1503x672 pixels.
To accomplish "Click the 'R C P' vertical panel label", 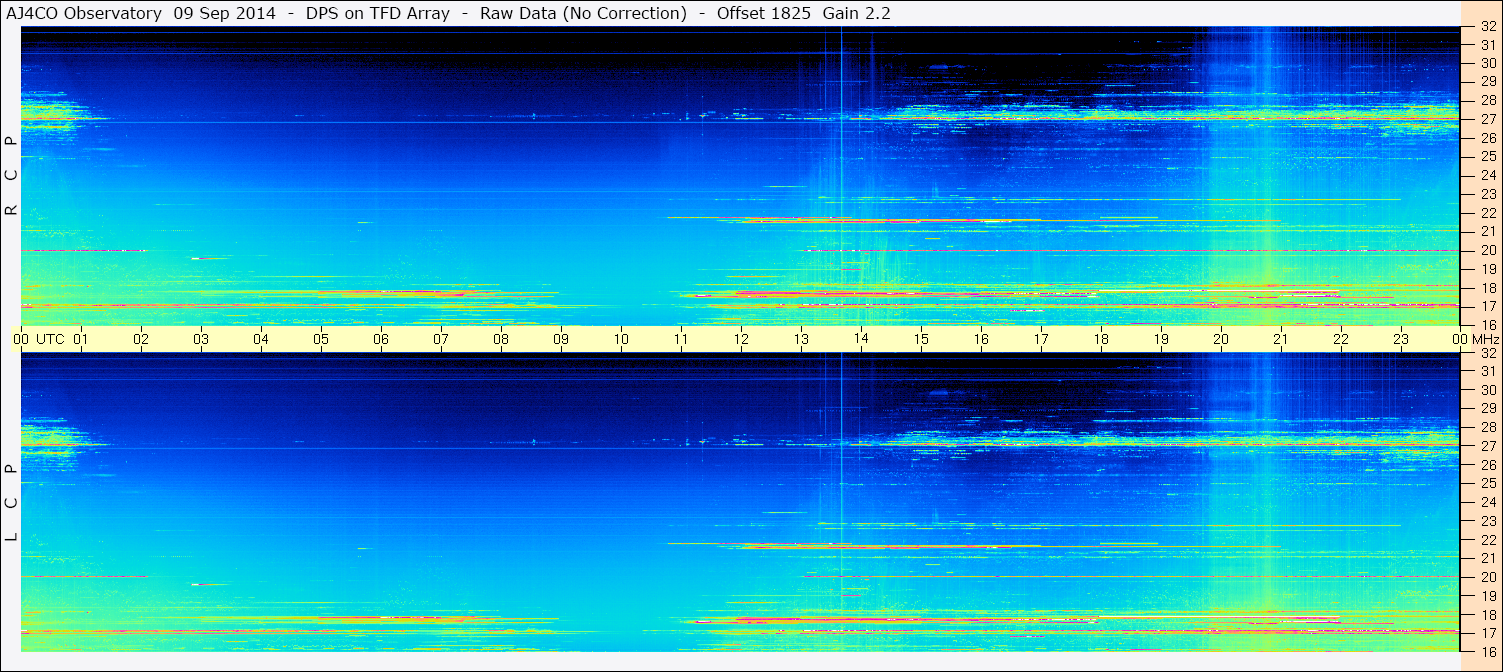I will click(x=12, y=176).
